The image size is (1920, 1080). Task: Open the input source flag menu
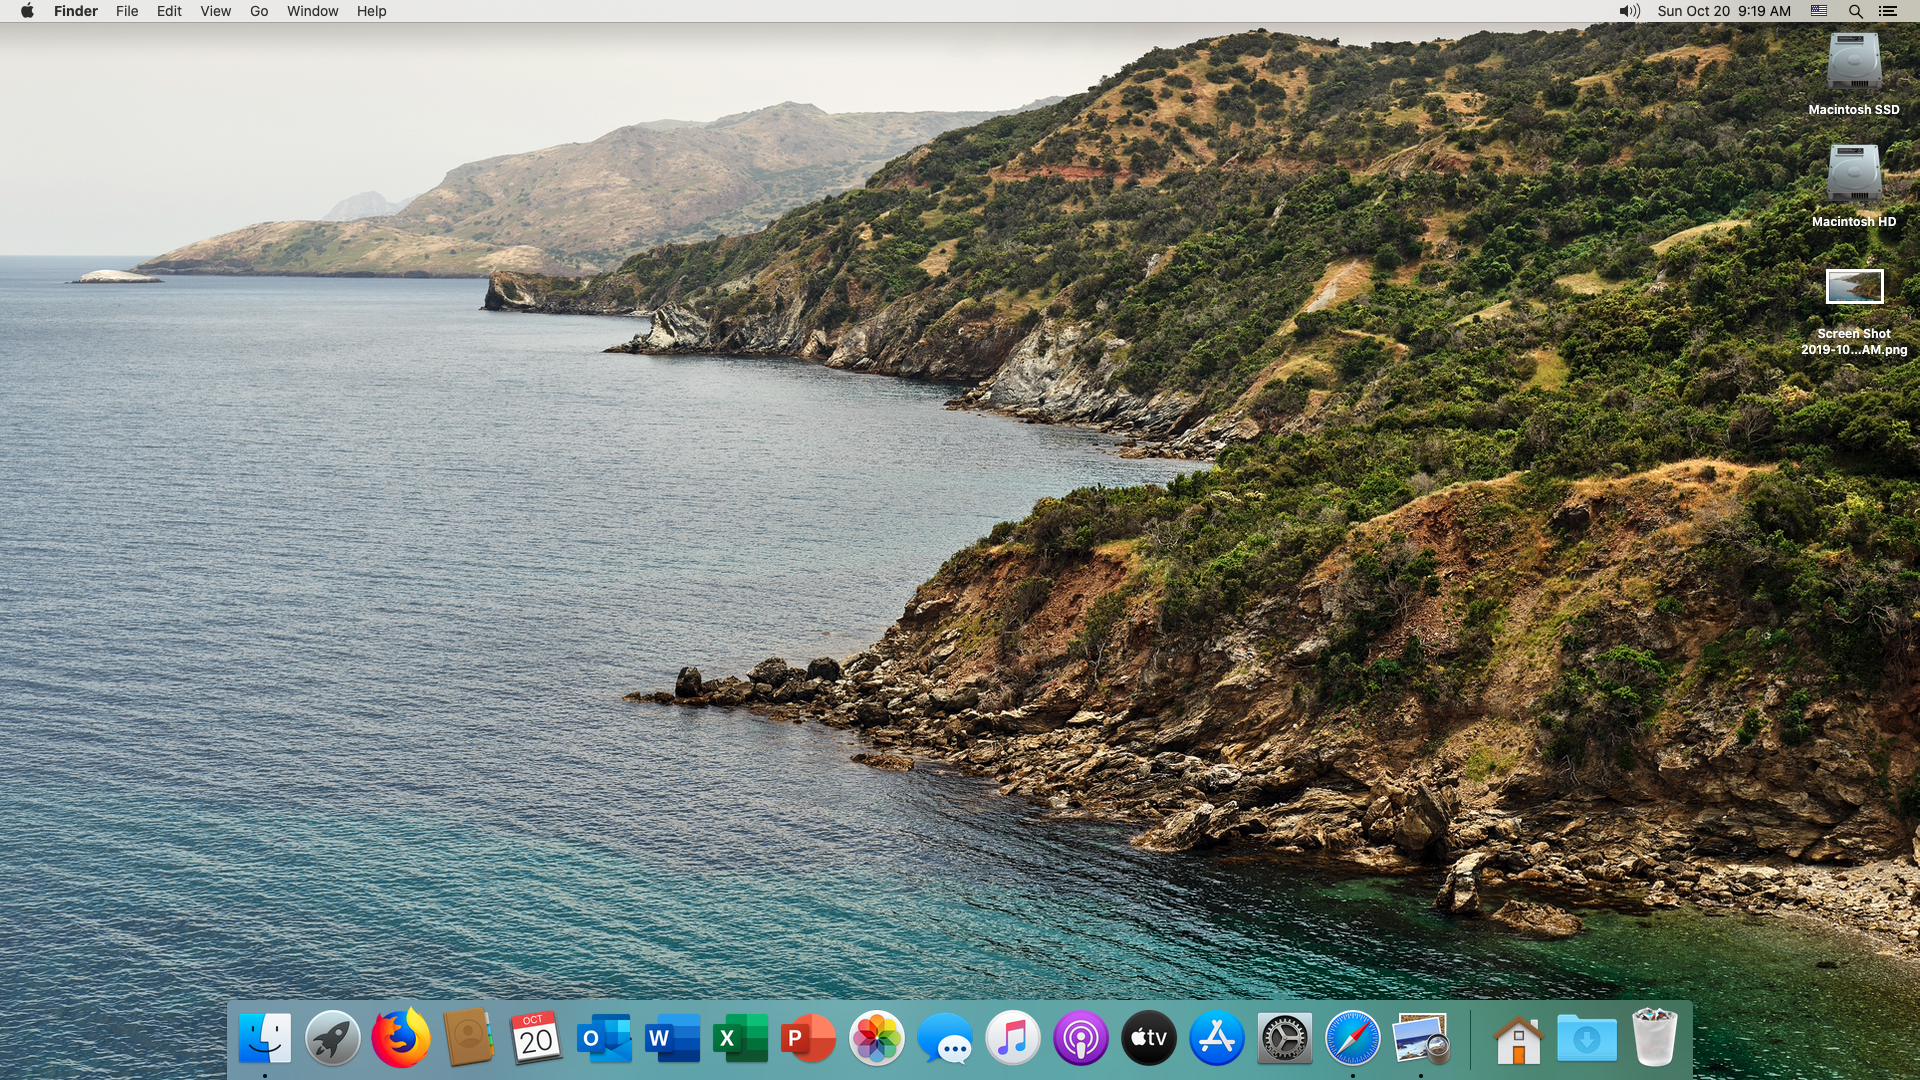(x=1818, y=11)
